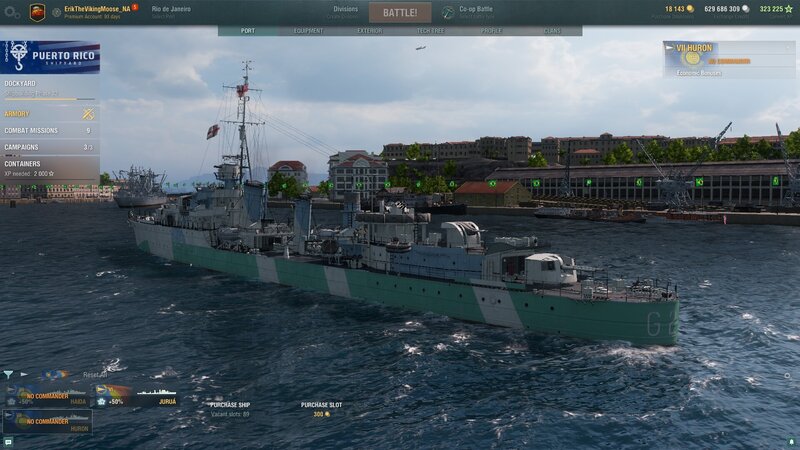800x450 pixels.
Task: Click the credits silver coin icon
Action: point(745,9)
